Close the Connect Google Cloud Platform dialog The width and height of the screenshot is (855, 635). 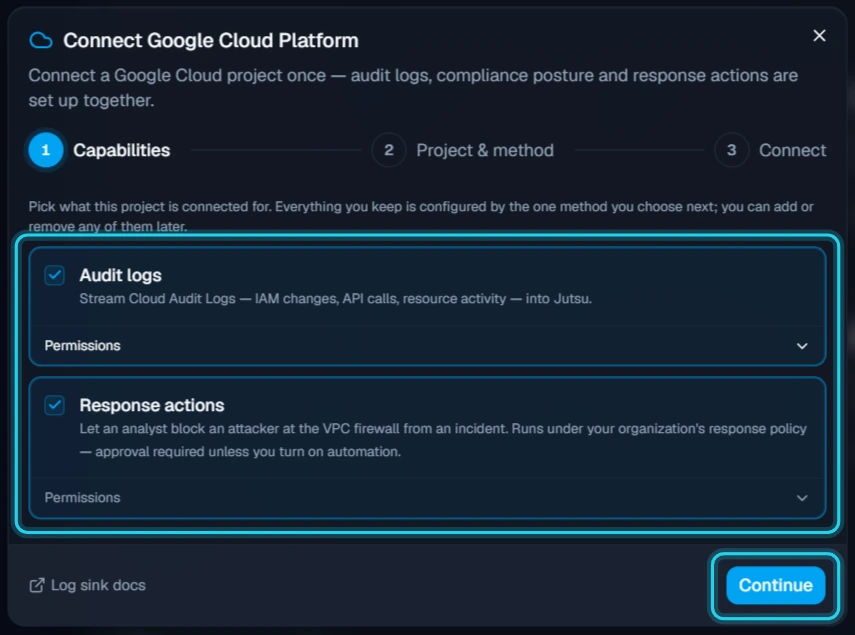pos(819,35)
